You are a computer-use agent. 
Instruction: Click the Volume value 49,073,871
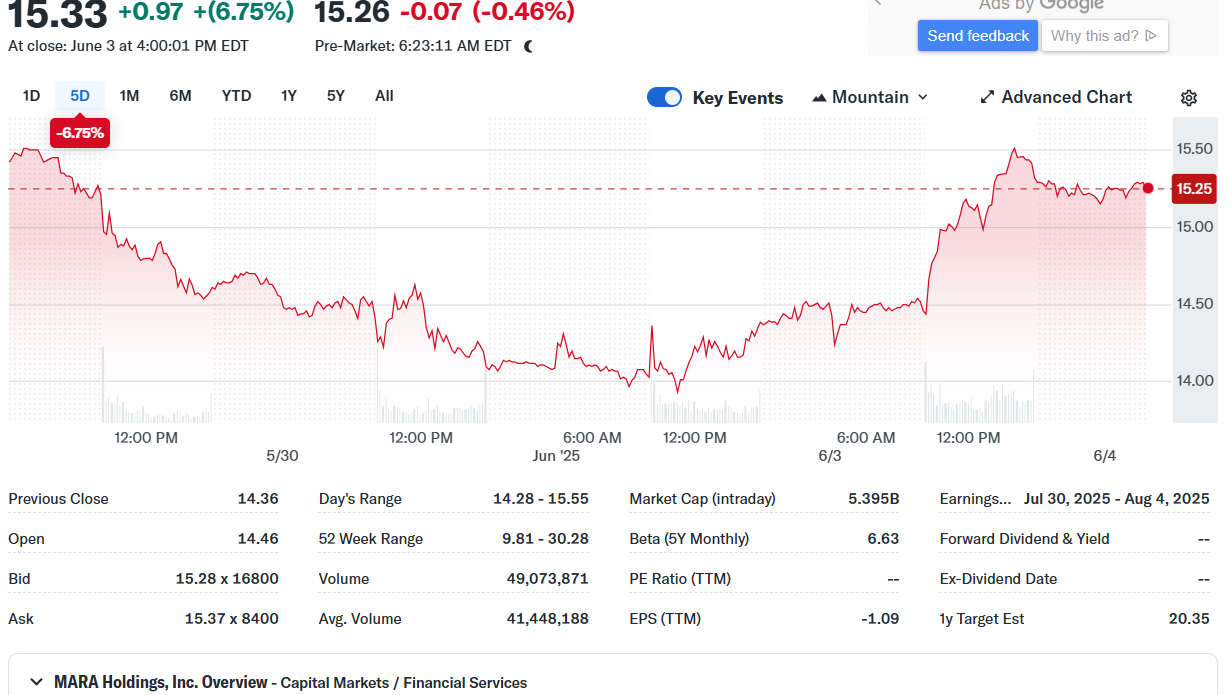coord(548,579)
